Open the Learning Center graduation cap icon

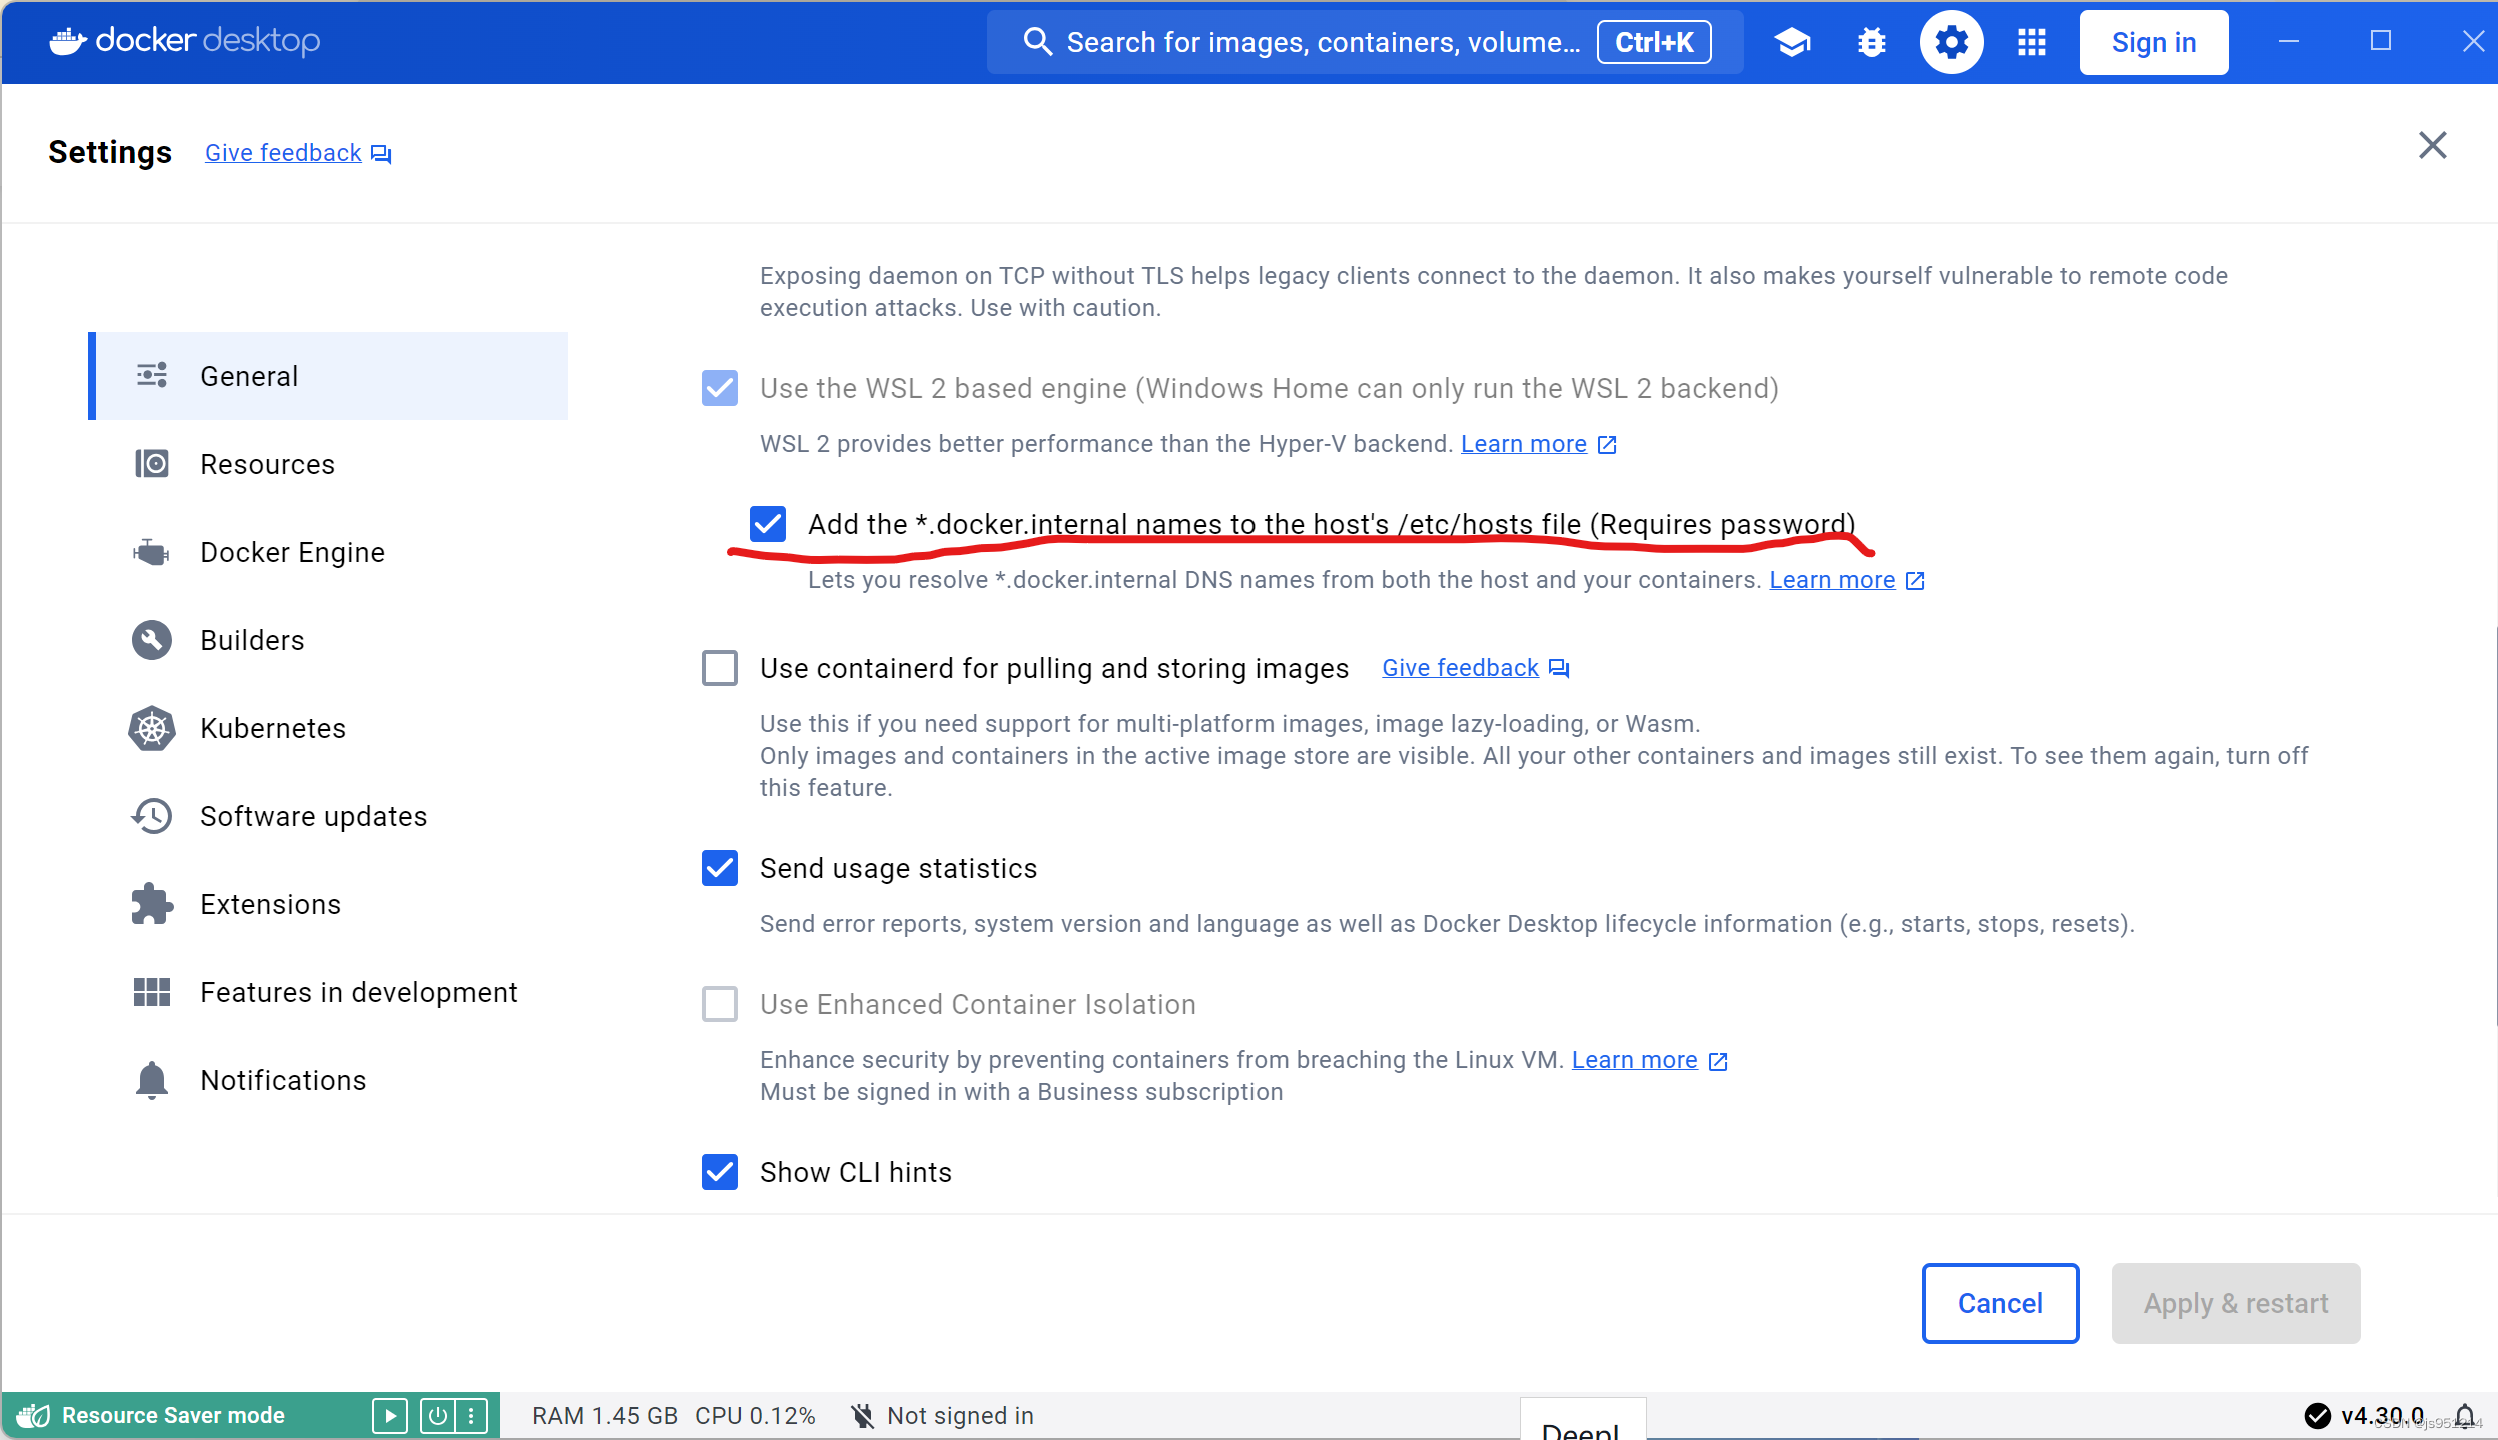tap(1792, 42)
